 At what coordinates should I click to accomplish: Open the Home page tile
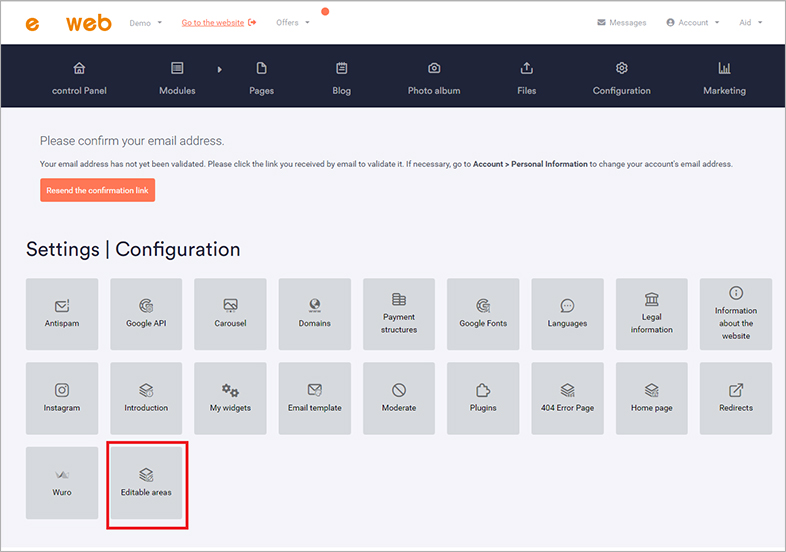(651, 398)
